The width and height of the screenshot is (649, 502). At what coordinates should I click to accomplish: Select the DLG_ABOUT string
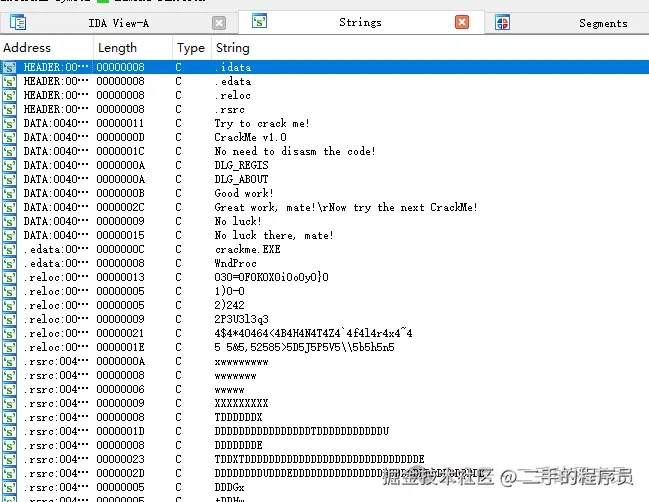coord(241,179)
